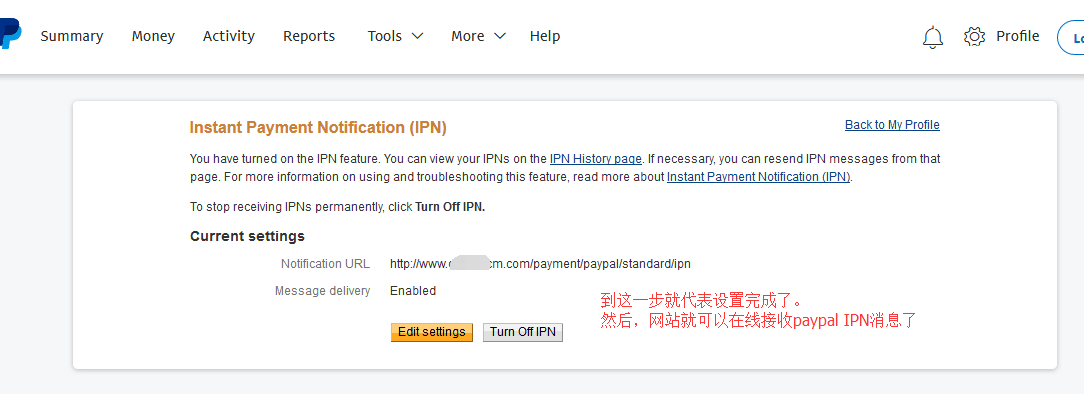Screen dimensions: 1084x394
Task: Go to the Money page
Action: [153, 36]
